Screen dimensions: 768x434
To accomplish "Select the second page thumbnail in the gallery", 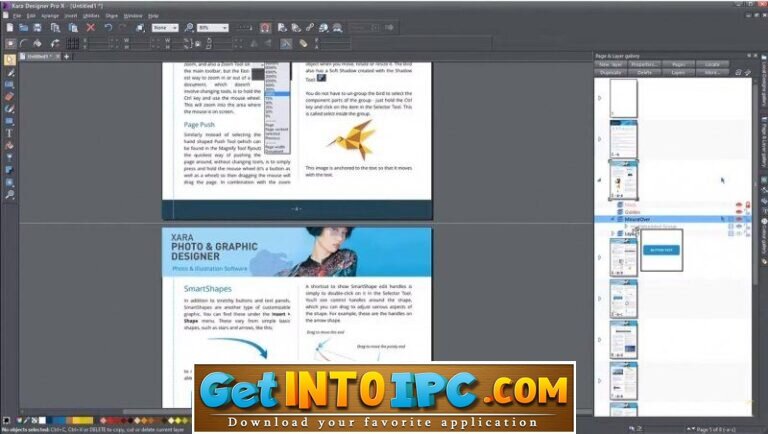I will [624, 139].
